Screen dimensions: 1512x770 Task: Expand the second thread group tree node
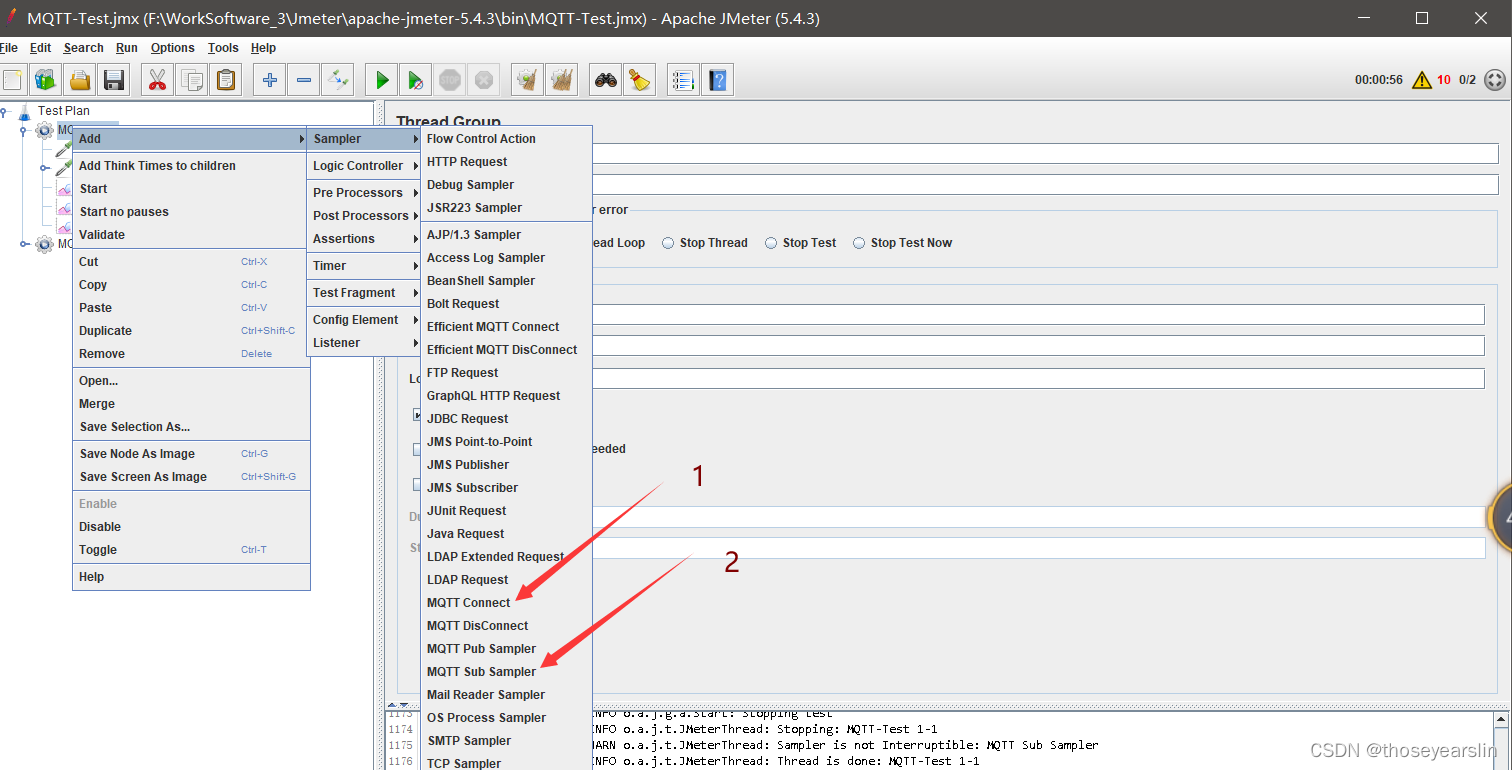(24, 244)
